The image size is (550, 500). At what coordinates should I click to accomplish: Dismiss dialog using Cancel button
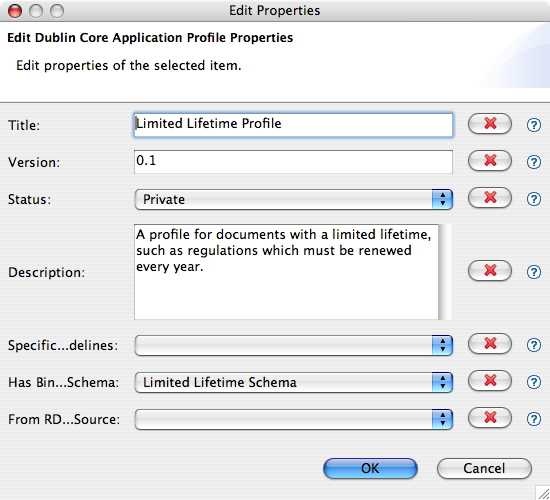pos(484,468)
